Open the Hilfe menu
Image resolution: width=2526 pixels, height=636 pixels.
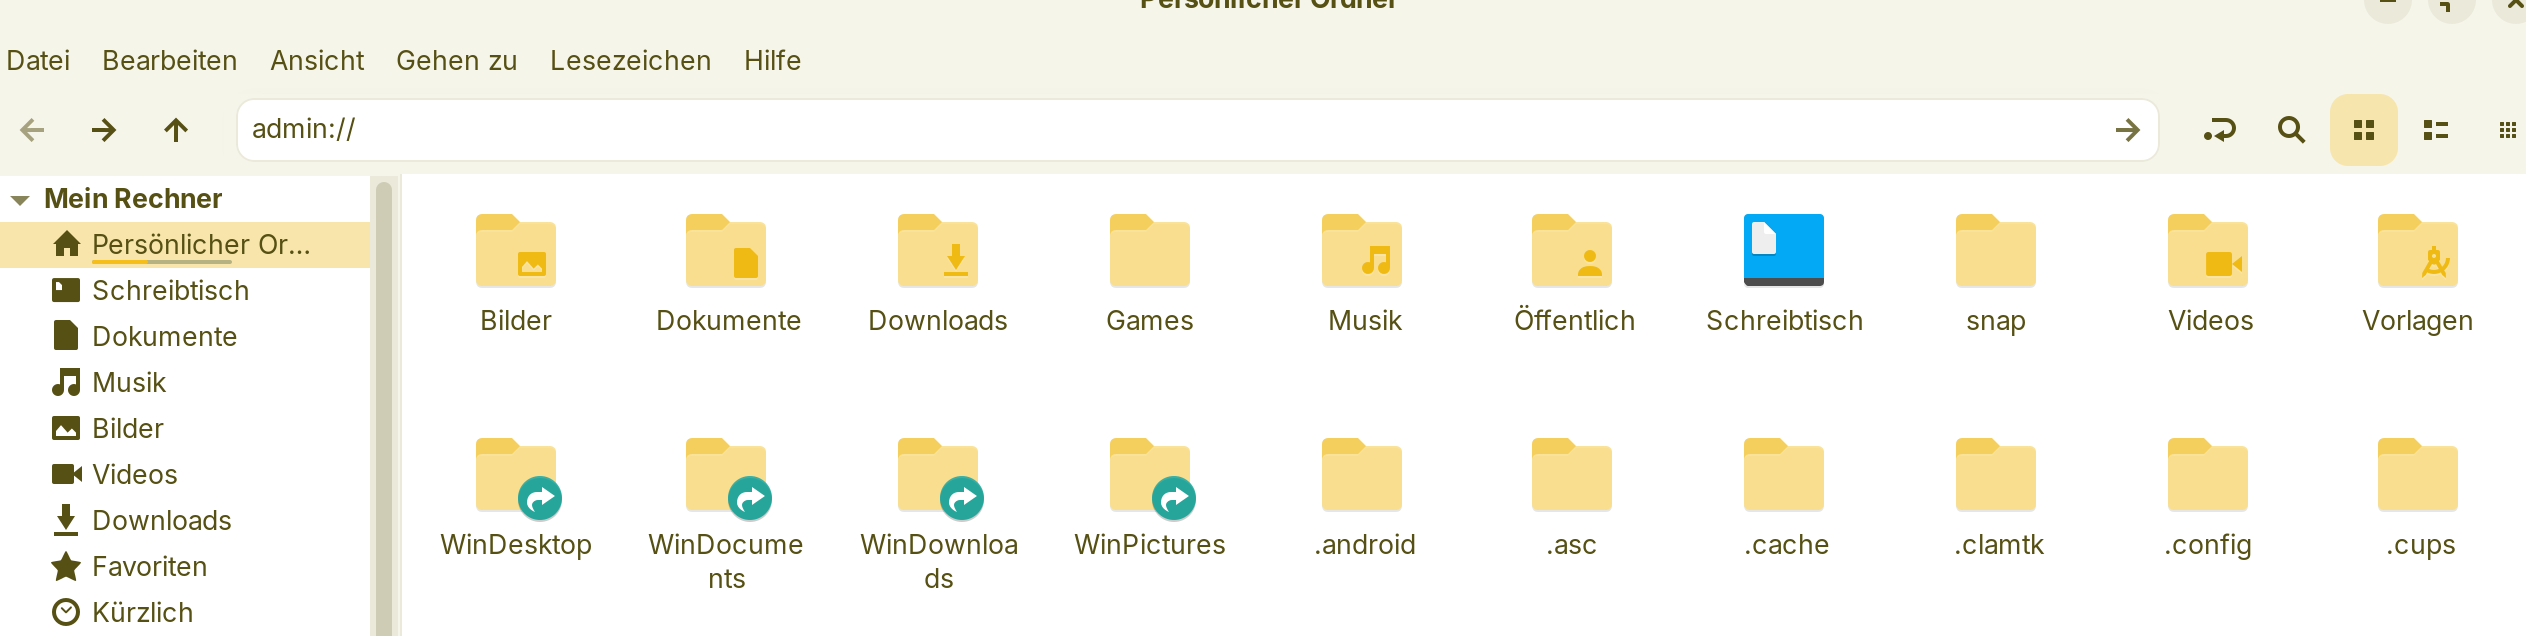[773, 61]
